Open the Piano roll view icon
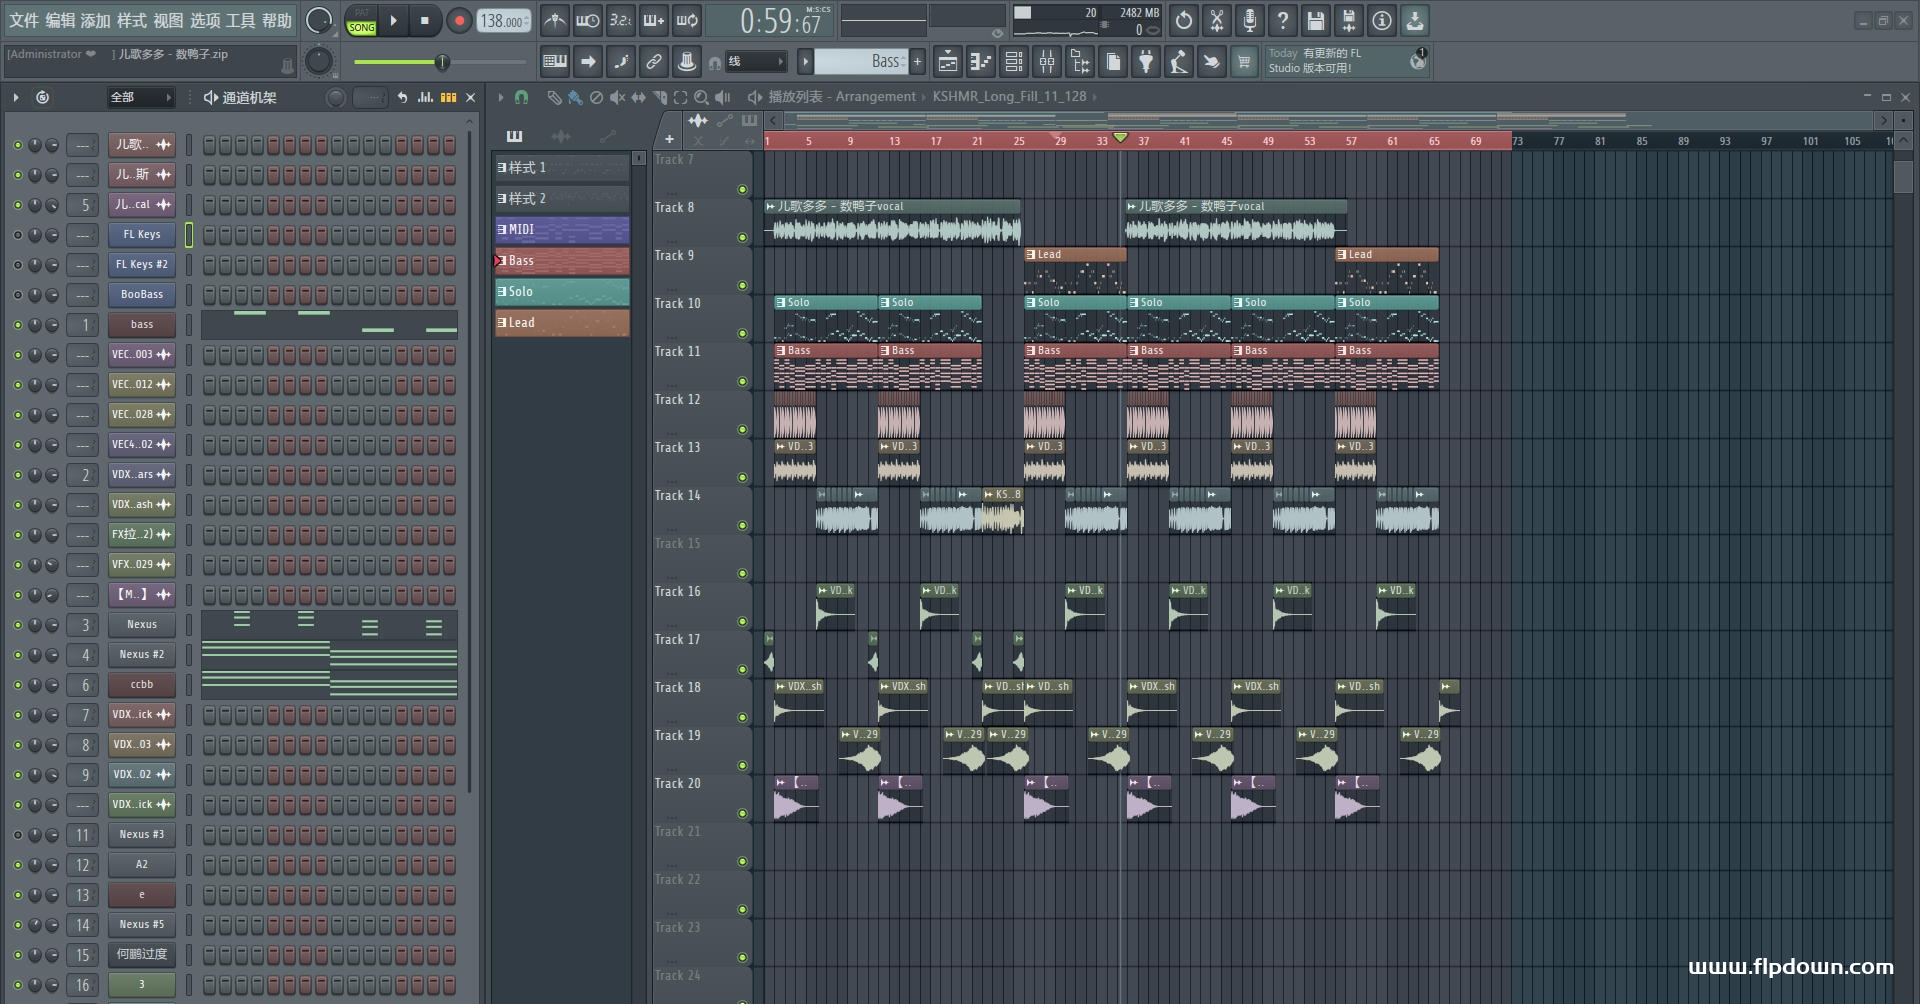Image resolution: width=1920 pixels, height=1004 pixels. coord(980,63)
